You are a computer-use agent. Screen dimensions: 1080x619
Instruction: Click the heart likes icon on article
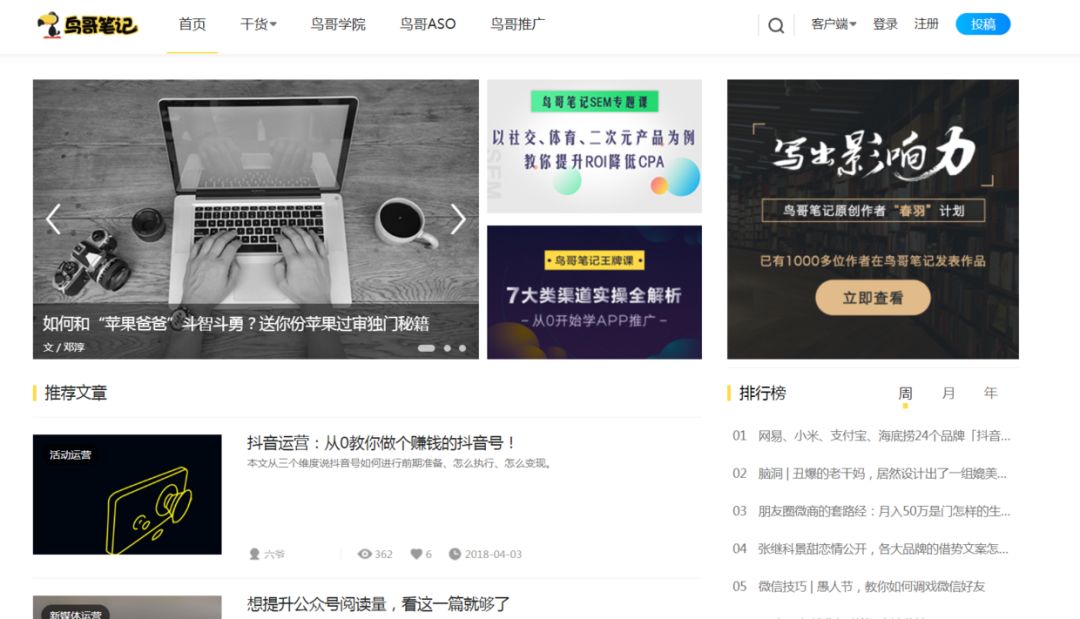tap(416, 554)
